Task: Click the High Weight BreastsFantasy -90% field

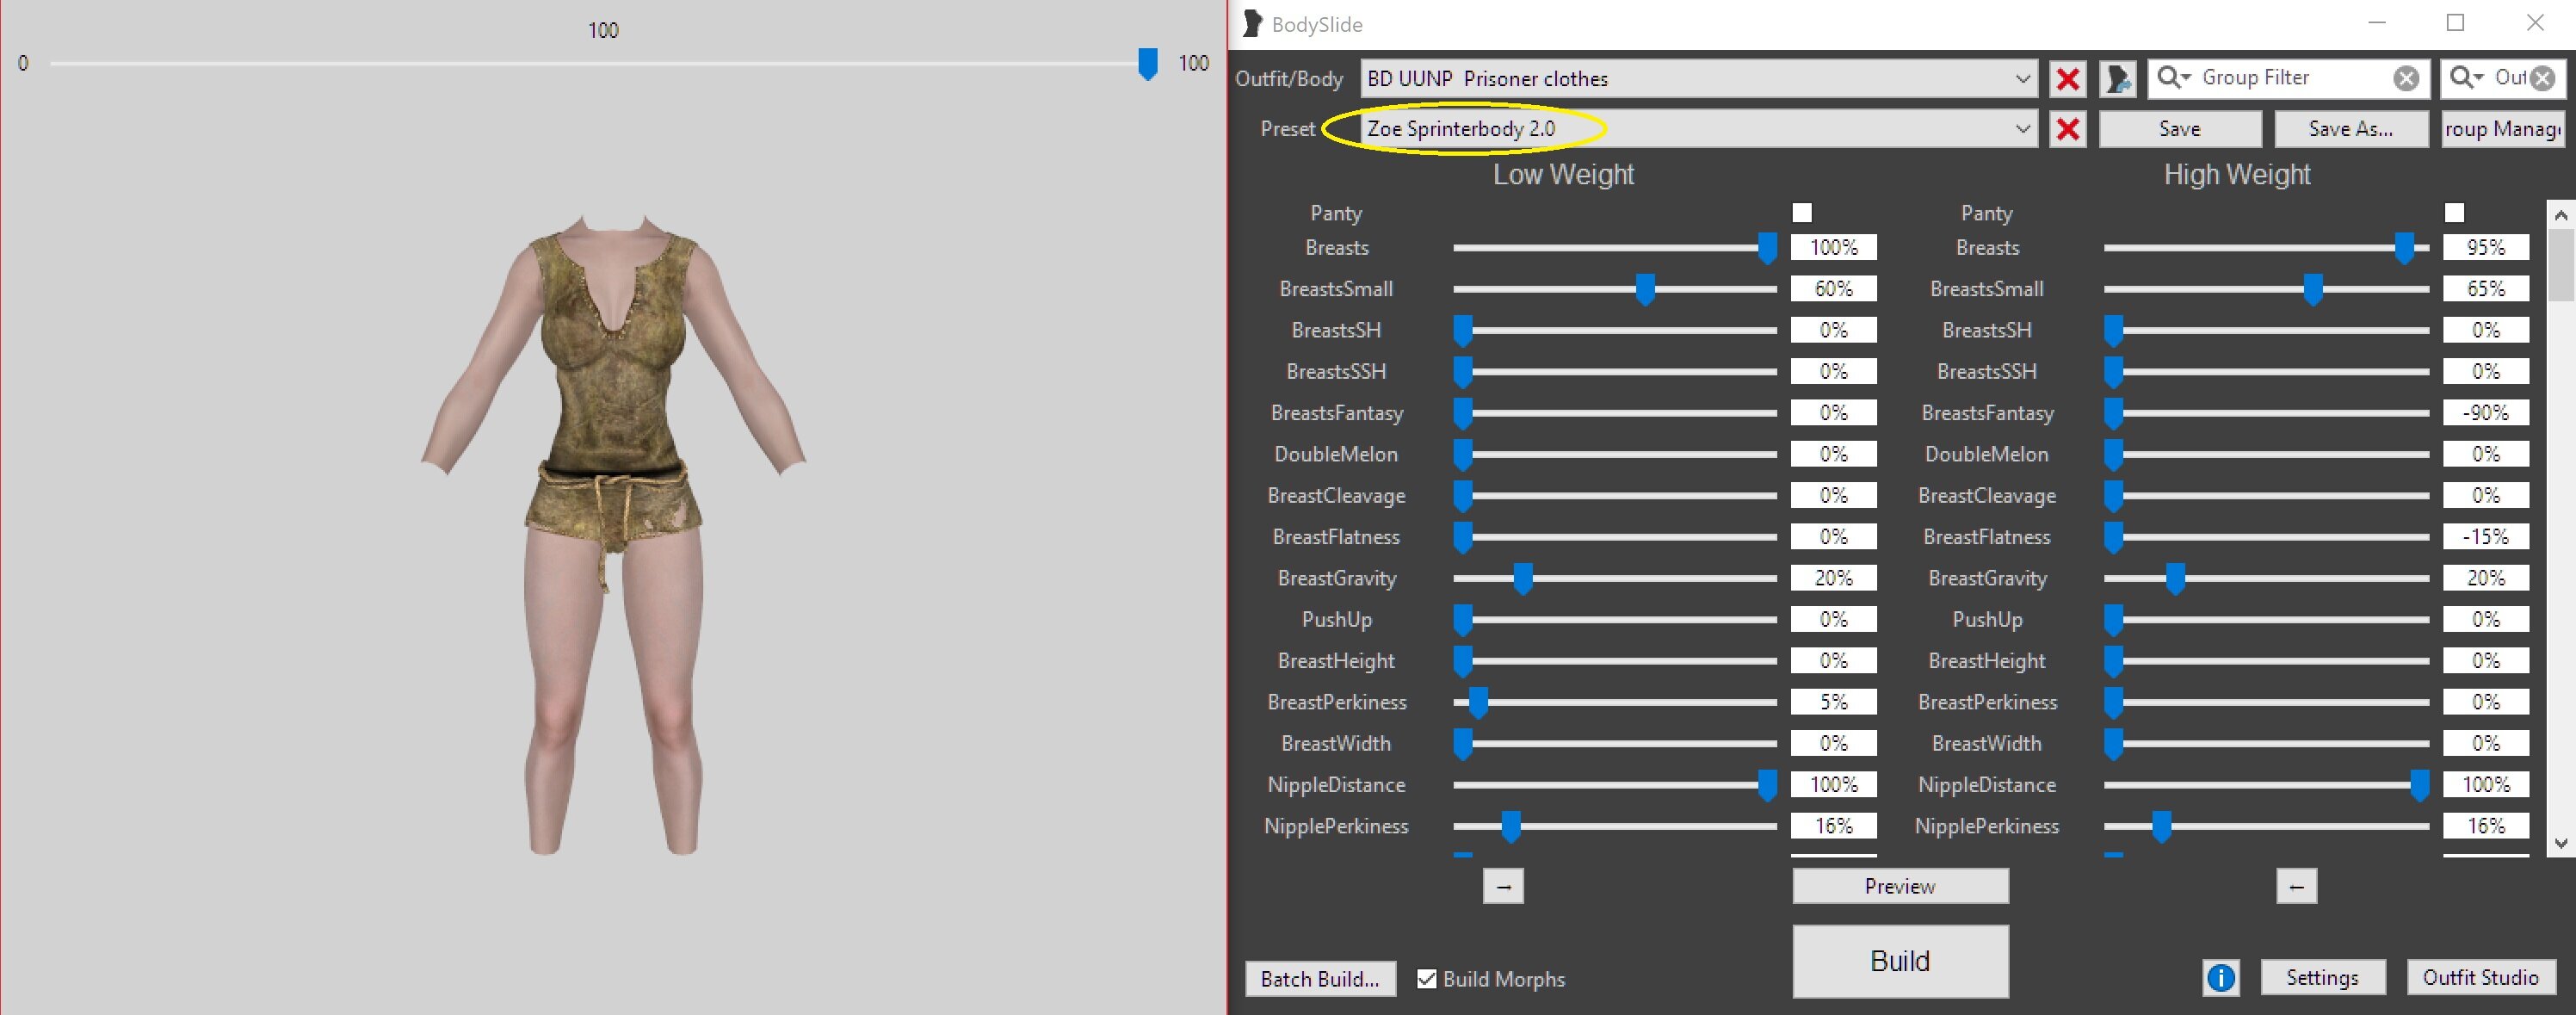Action: coord(2486,413)
